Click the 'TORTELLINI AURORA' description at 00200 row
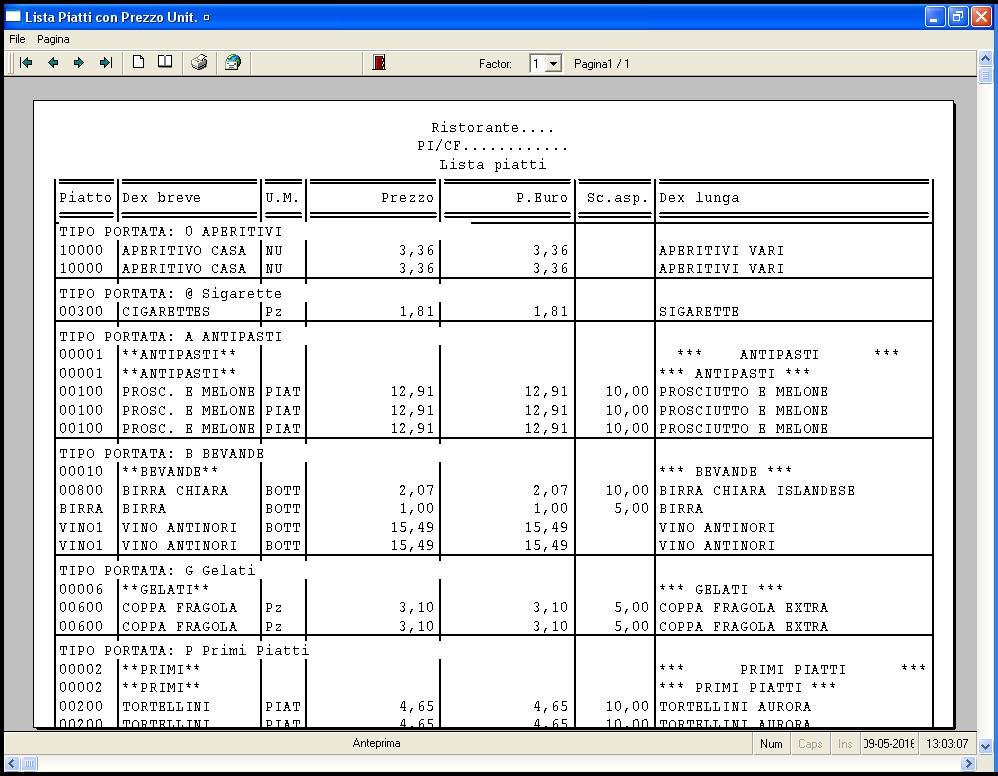This screenshot has height=776, width=998. (735, 706)
